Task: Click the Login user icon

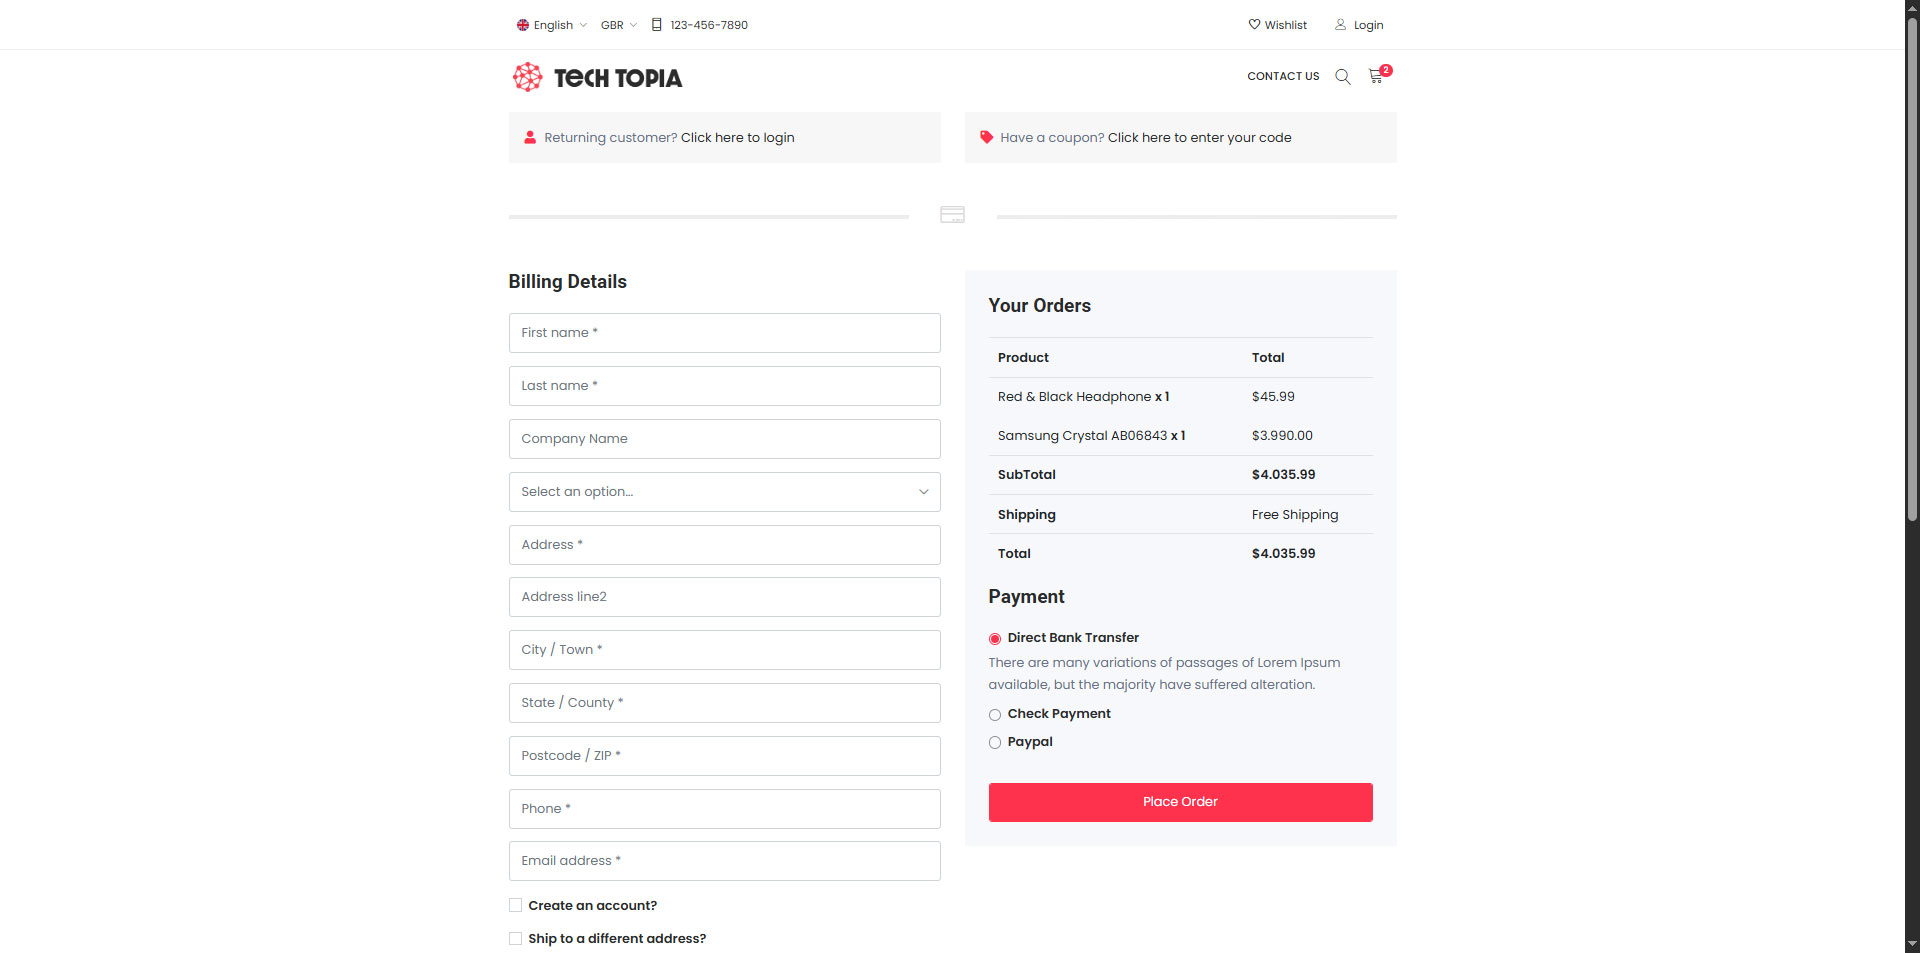Action: coord(1340,24)
